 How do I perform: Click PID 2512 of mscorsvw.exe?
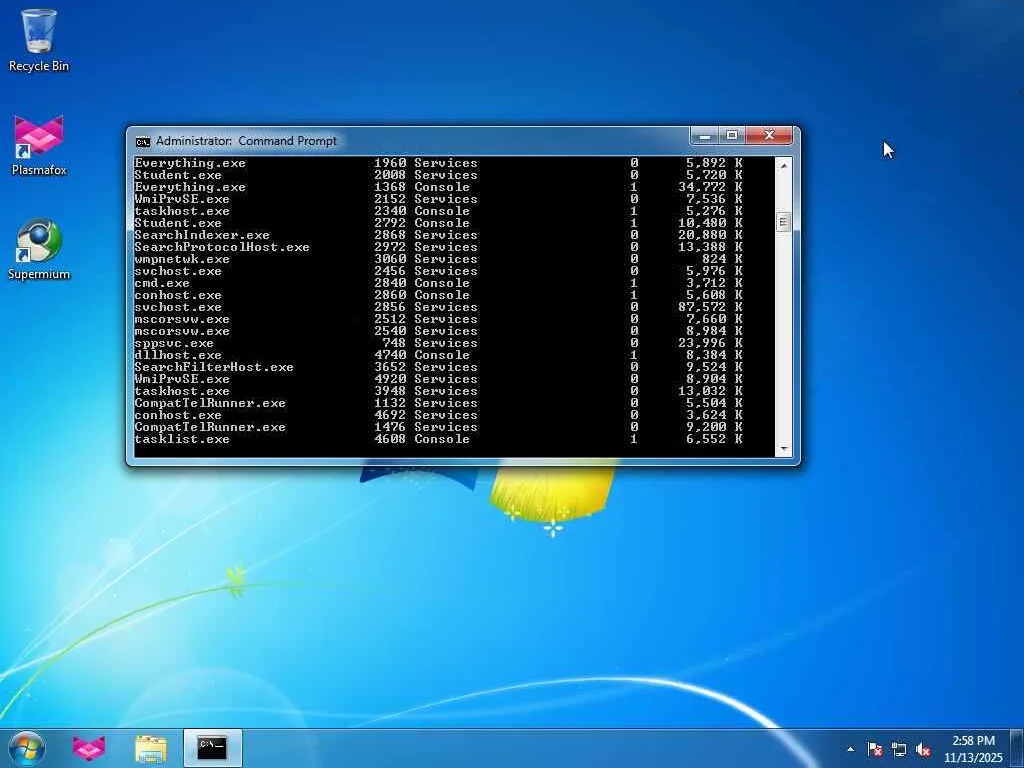tap(390, 319)
